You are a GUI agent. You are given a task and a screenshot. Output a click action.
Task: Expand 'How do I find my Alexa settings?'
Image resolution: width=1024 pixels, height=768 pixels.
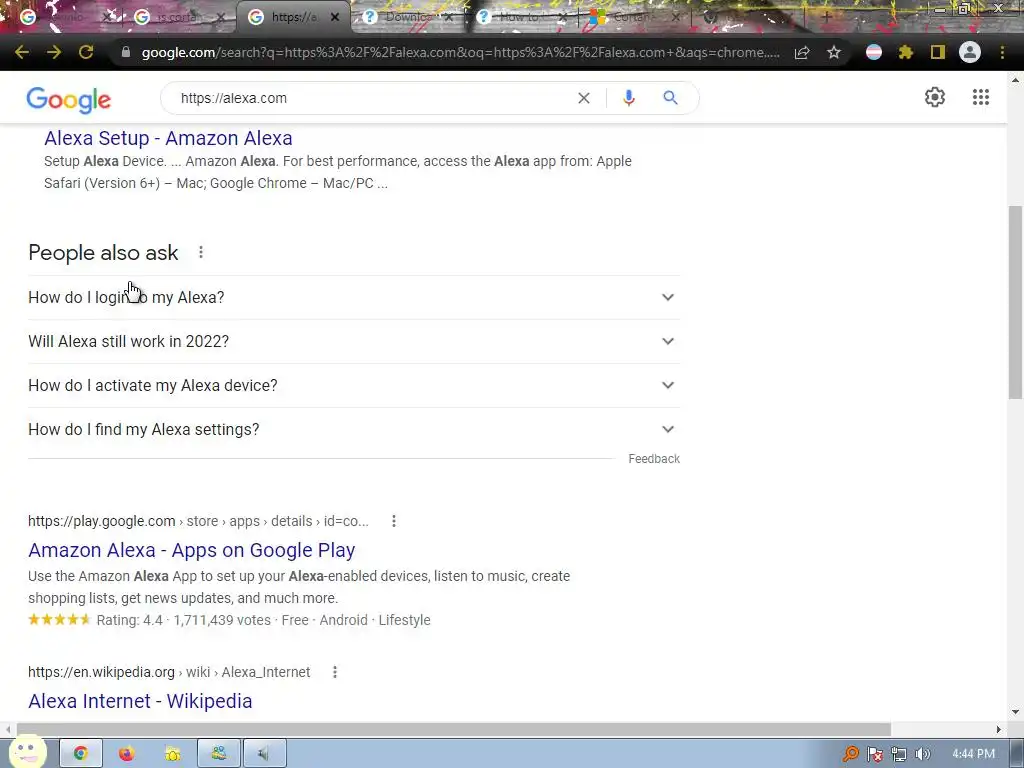(x=354, y=429)
